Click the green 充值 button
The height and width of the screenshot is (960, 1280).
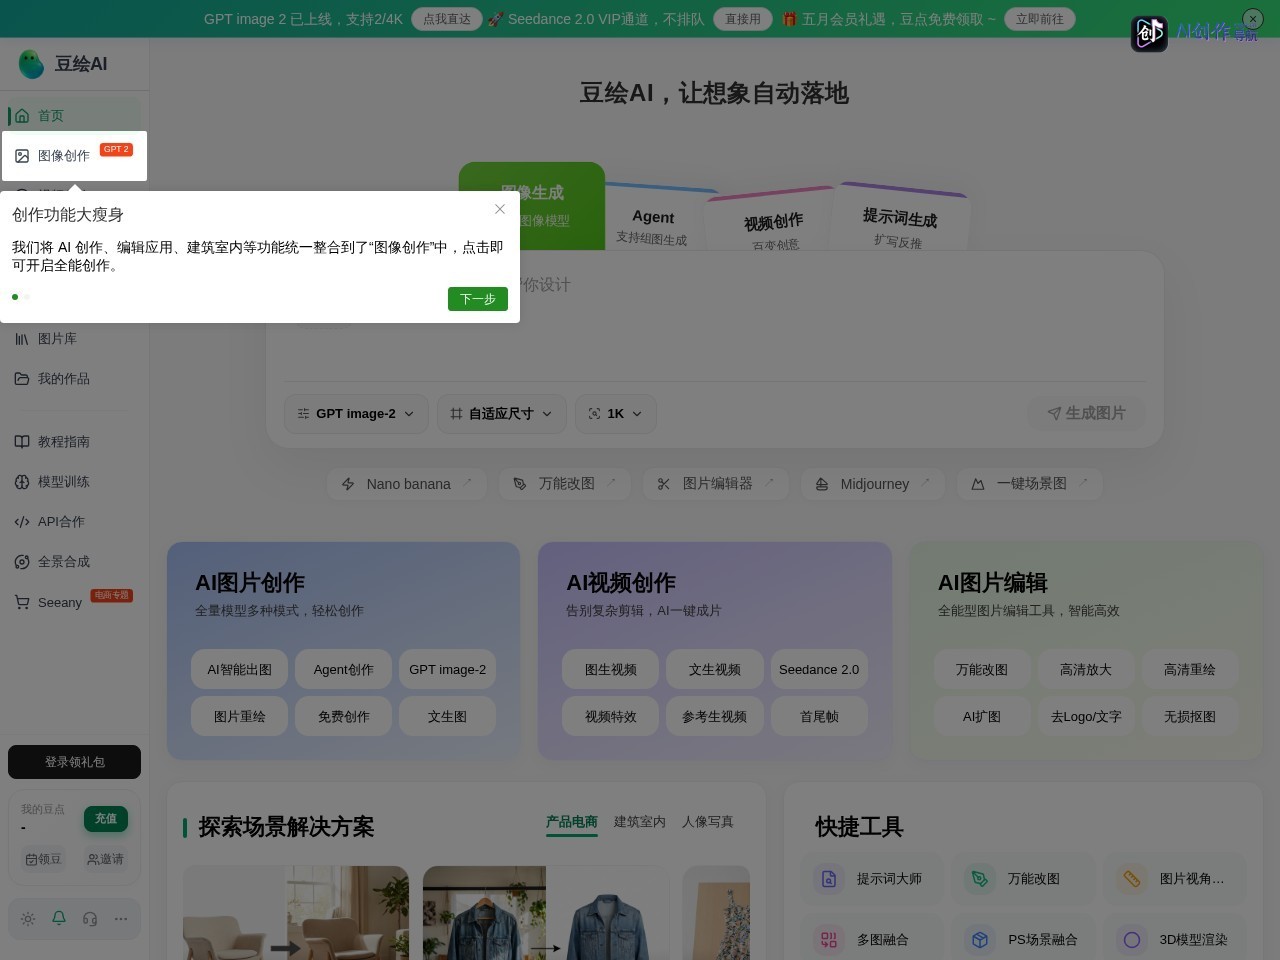(x=106, y=818)
